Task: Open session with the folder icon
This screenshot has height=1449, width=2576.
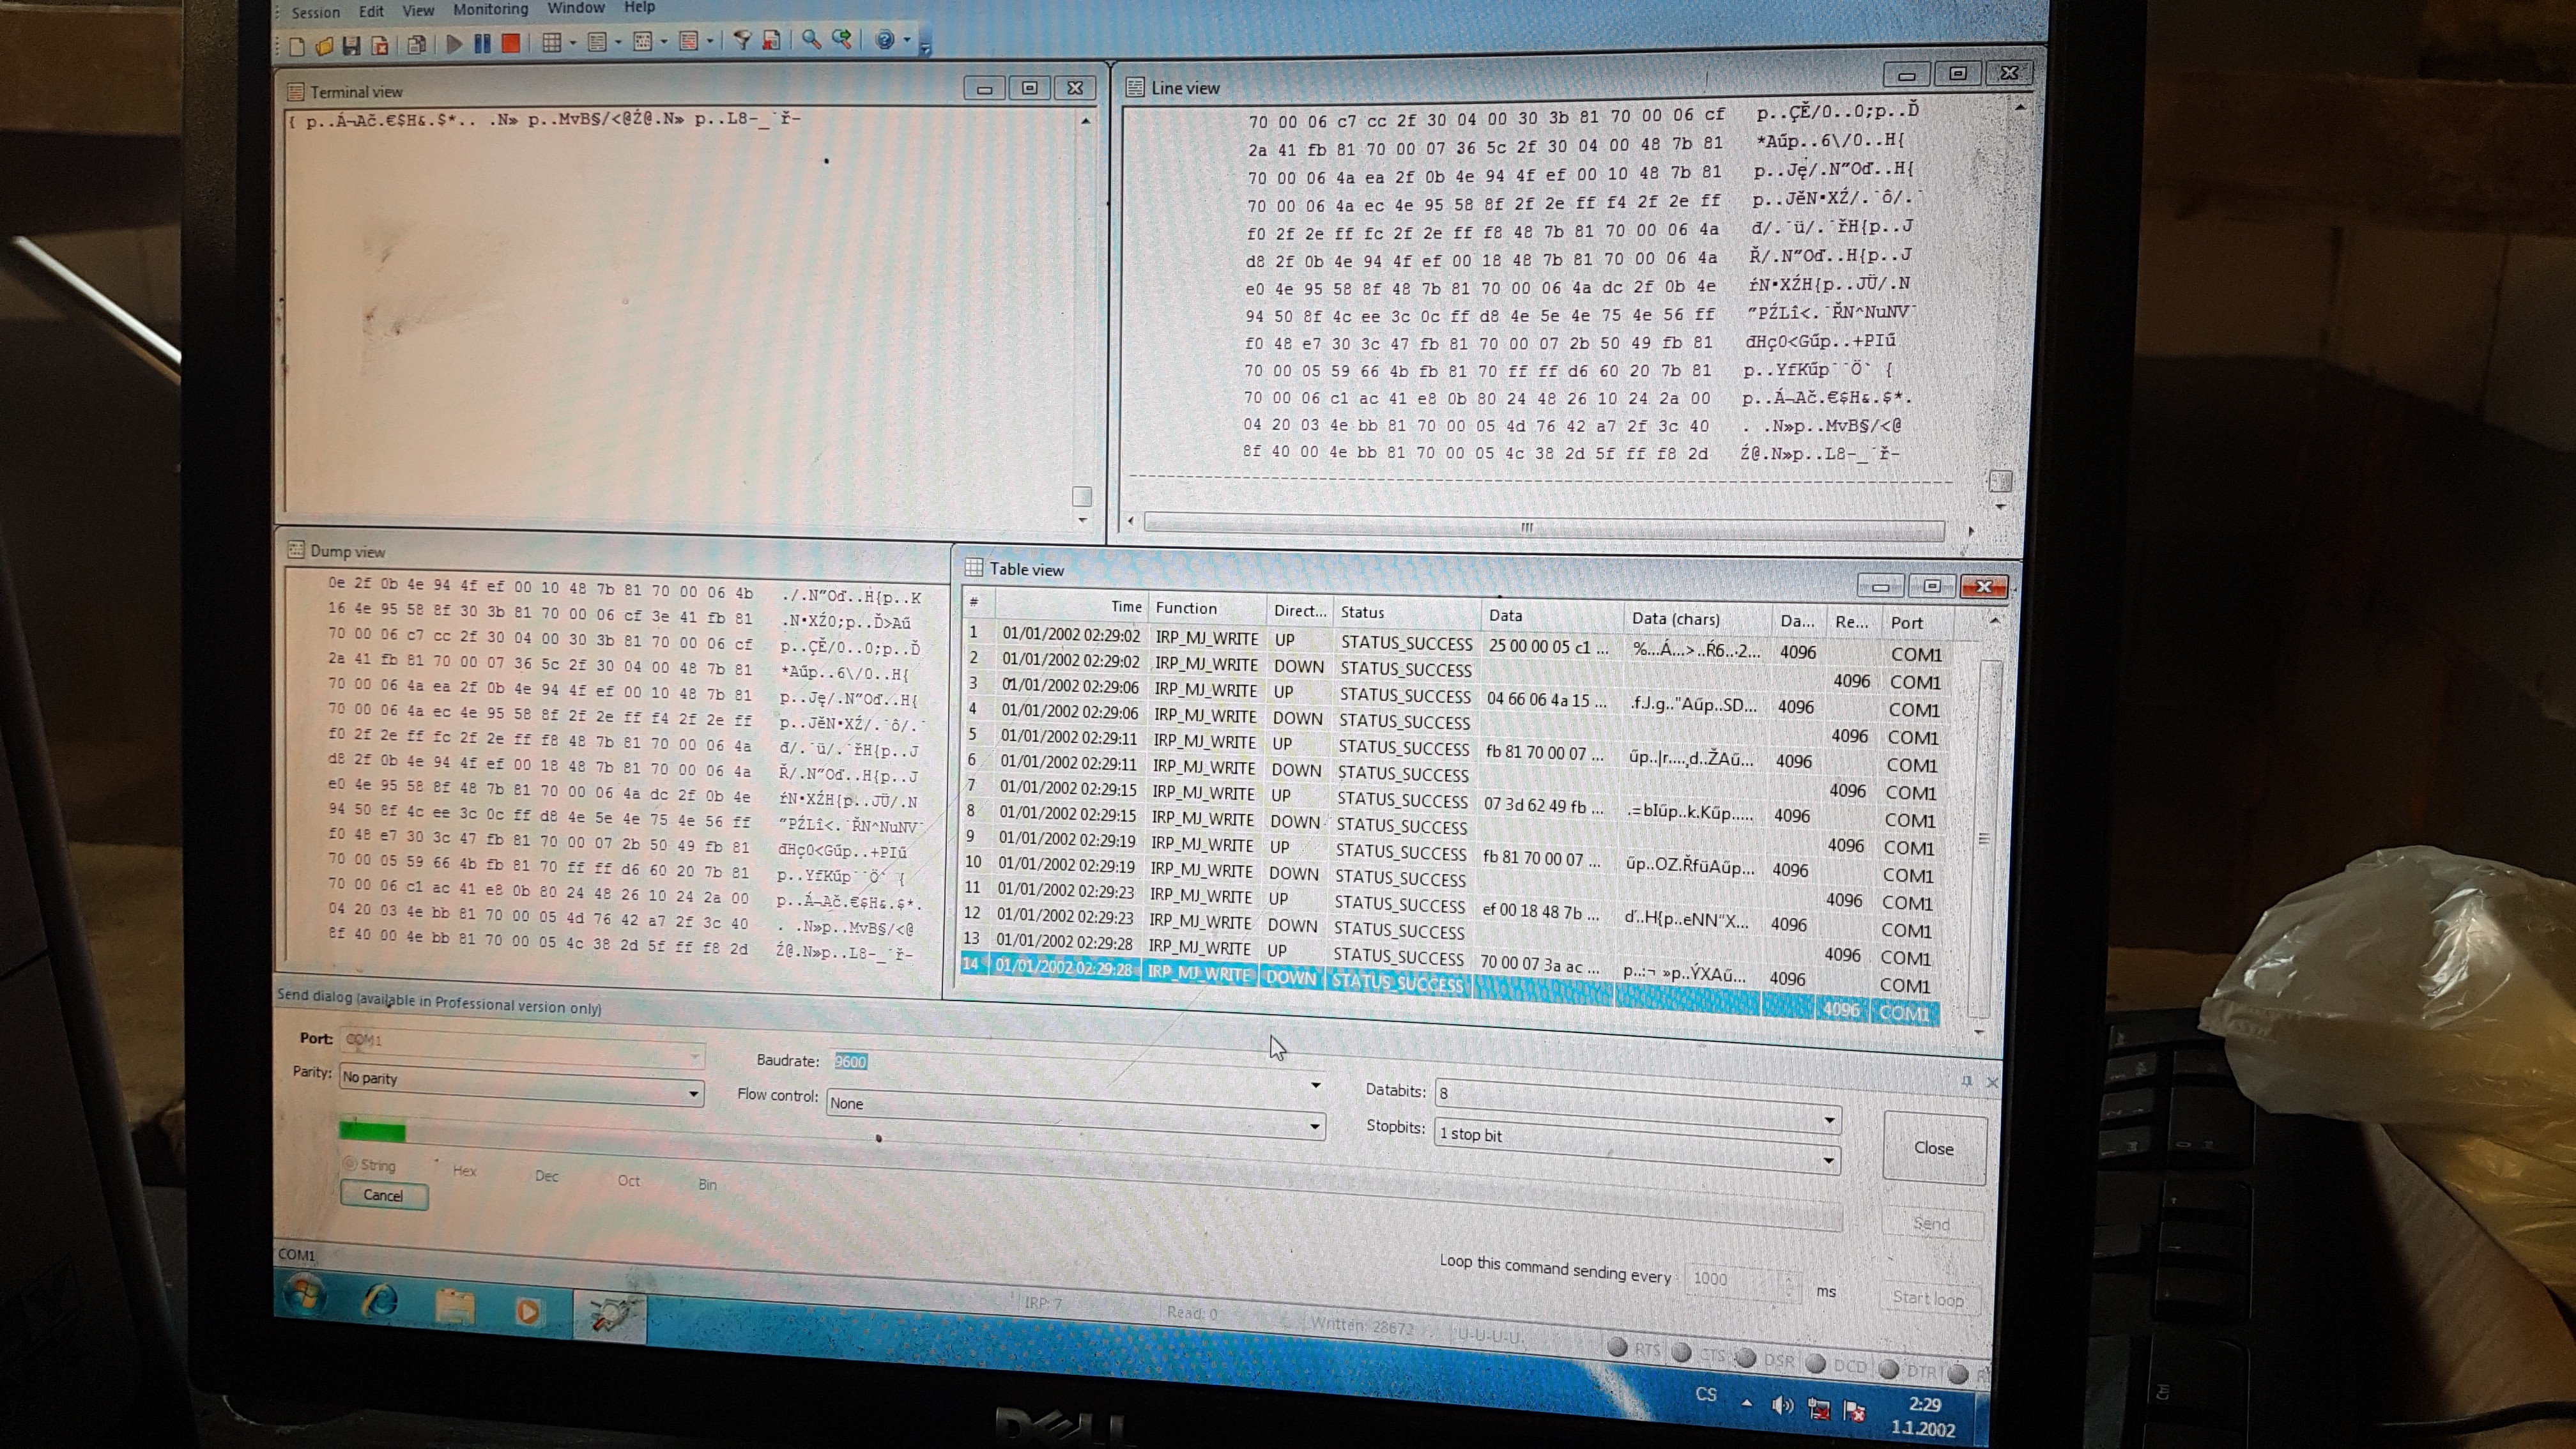Action: pos(324,45)
